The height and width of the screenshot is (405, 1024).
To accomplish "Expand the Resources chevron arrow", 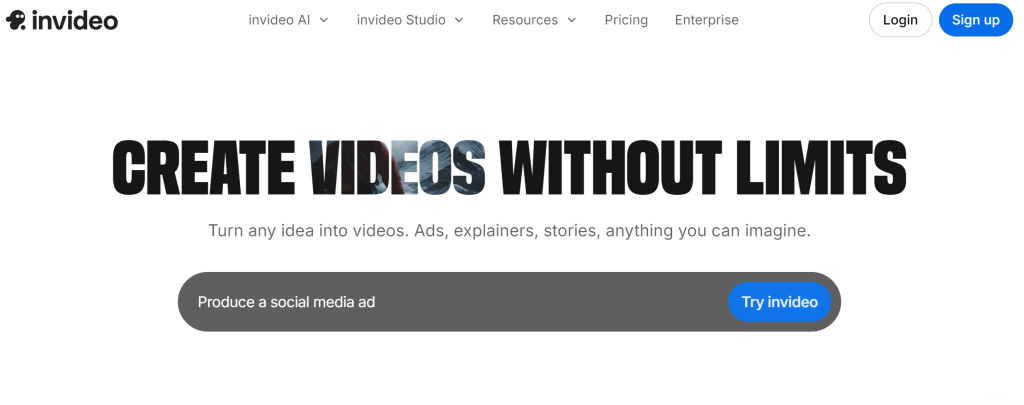I will coord(571,20).
